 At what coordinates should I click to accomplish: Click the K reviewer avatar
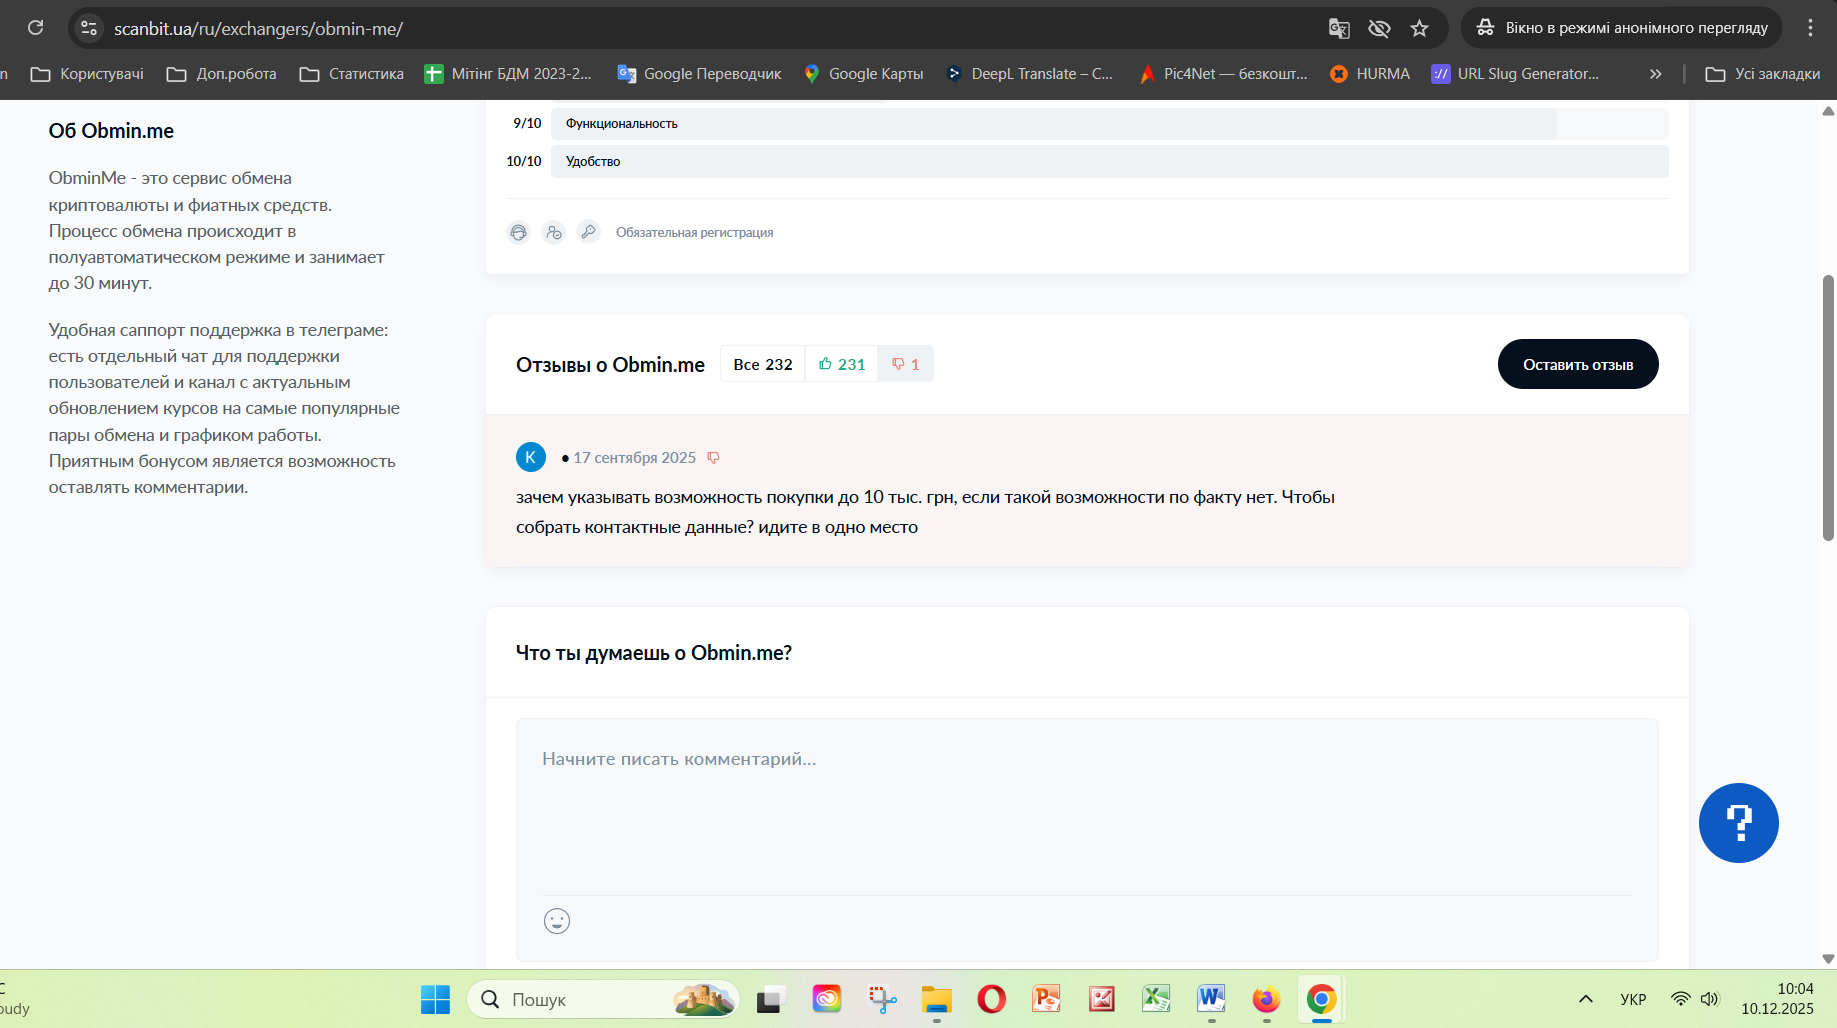coord(531,457)
